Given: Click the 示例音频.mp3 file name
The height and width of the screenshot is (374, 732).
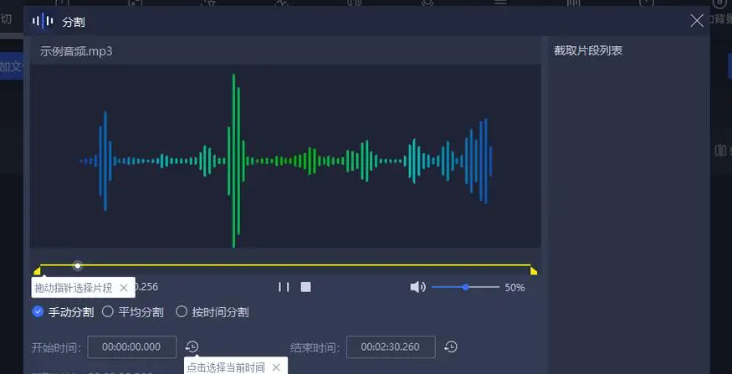Looking at the screenshot, I should [x=76, y=51].
